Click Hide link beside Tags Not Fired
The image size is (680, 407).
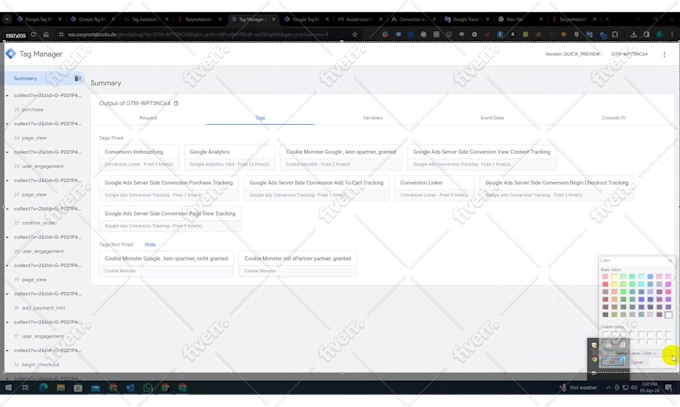pos(150,244)
